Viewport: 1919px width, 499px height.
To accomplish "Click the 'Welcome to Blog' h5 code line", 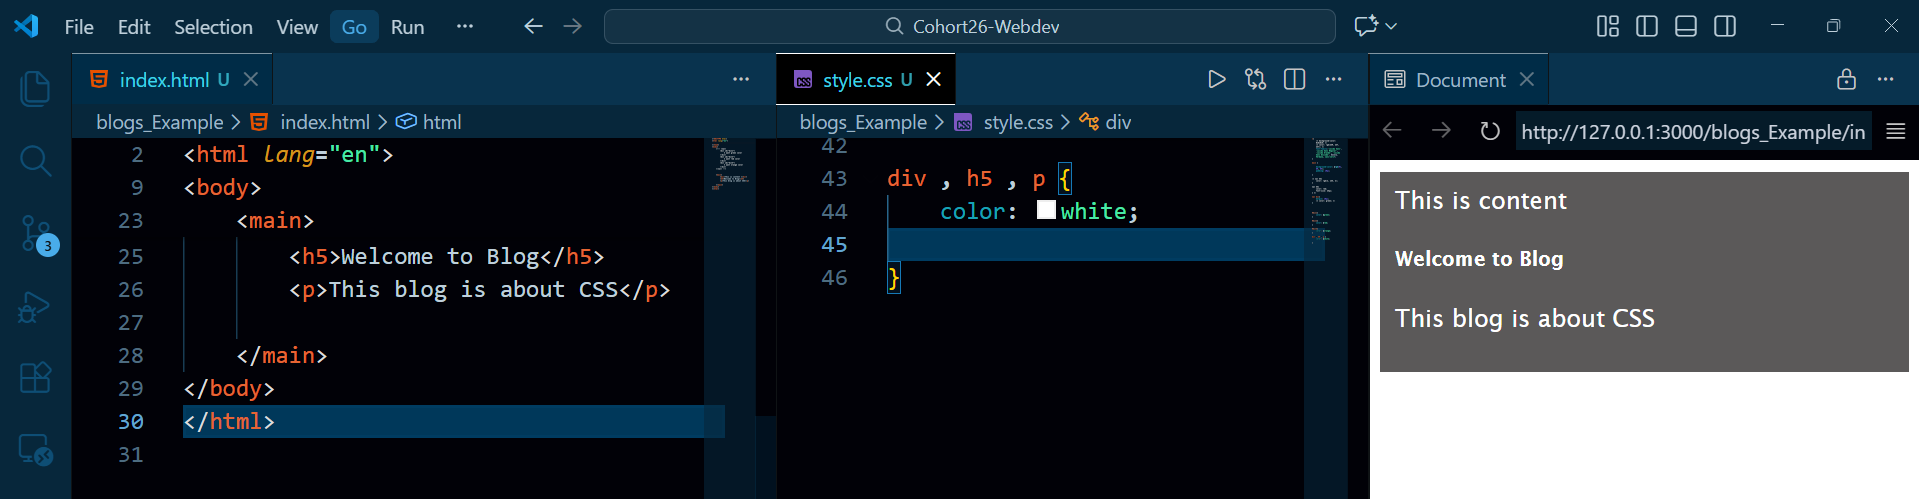I will tap(446, 256).
